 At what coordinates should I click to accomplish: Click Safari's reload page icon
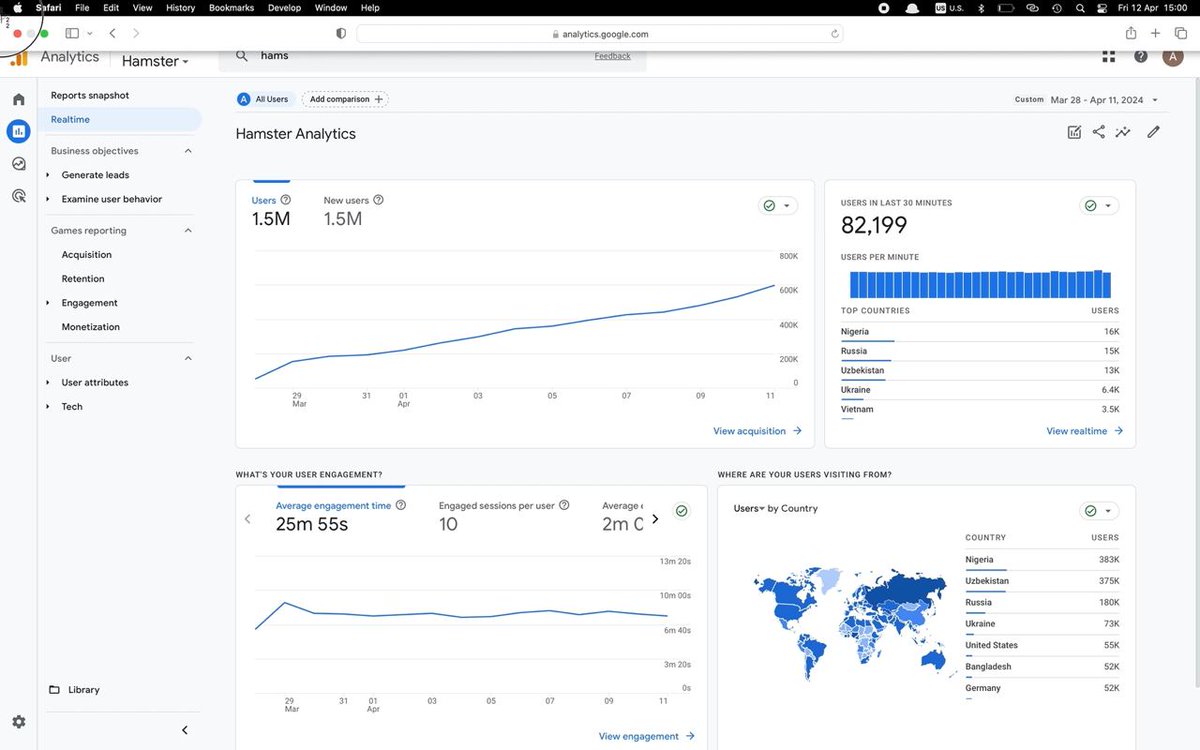[834, 33]
